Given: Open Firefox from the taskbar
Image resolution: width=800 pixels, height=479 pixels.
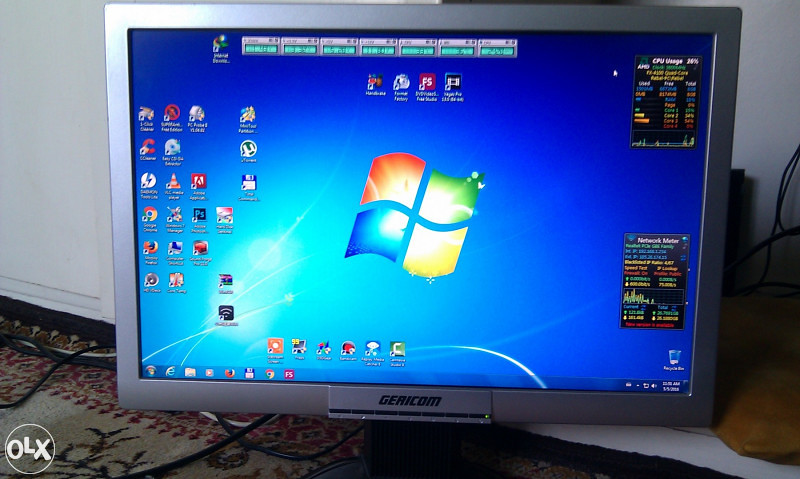Looking at the screenshot, I should click(230, 373).
